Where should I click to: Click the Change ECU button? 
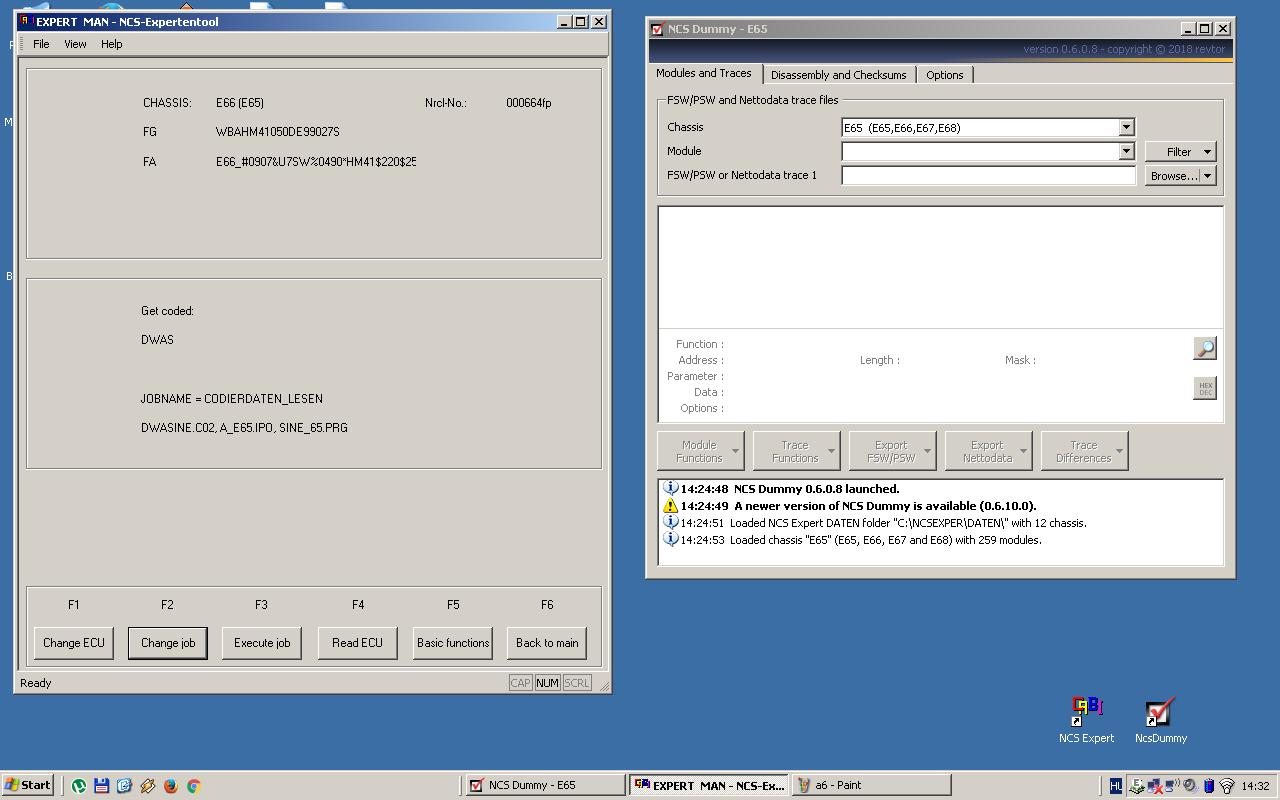point(74,643)
